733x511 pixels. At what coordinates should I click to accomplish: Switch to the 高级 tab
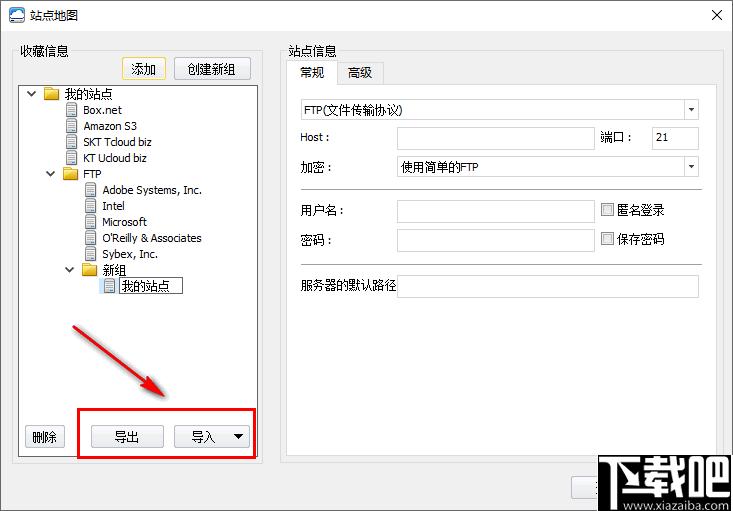click(x=360, y=73)
